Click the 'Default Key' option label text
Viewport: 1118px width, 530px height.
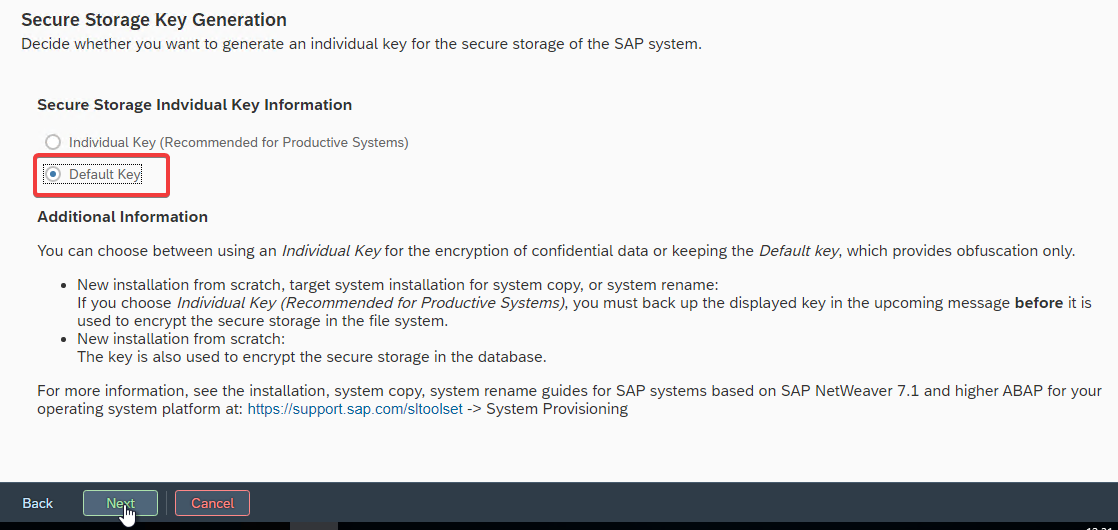[105, 175]
